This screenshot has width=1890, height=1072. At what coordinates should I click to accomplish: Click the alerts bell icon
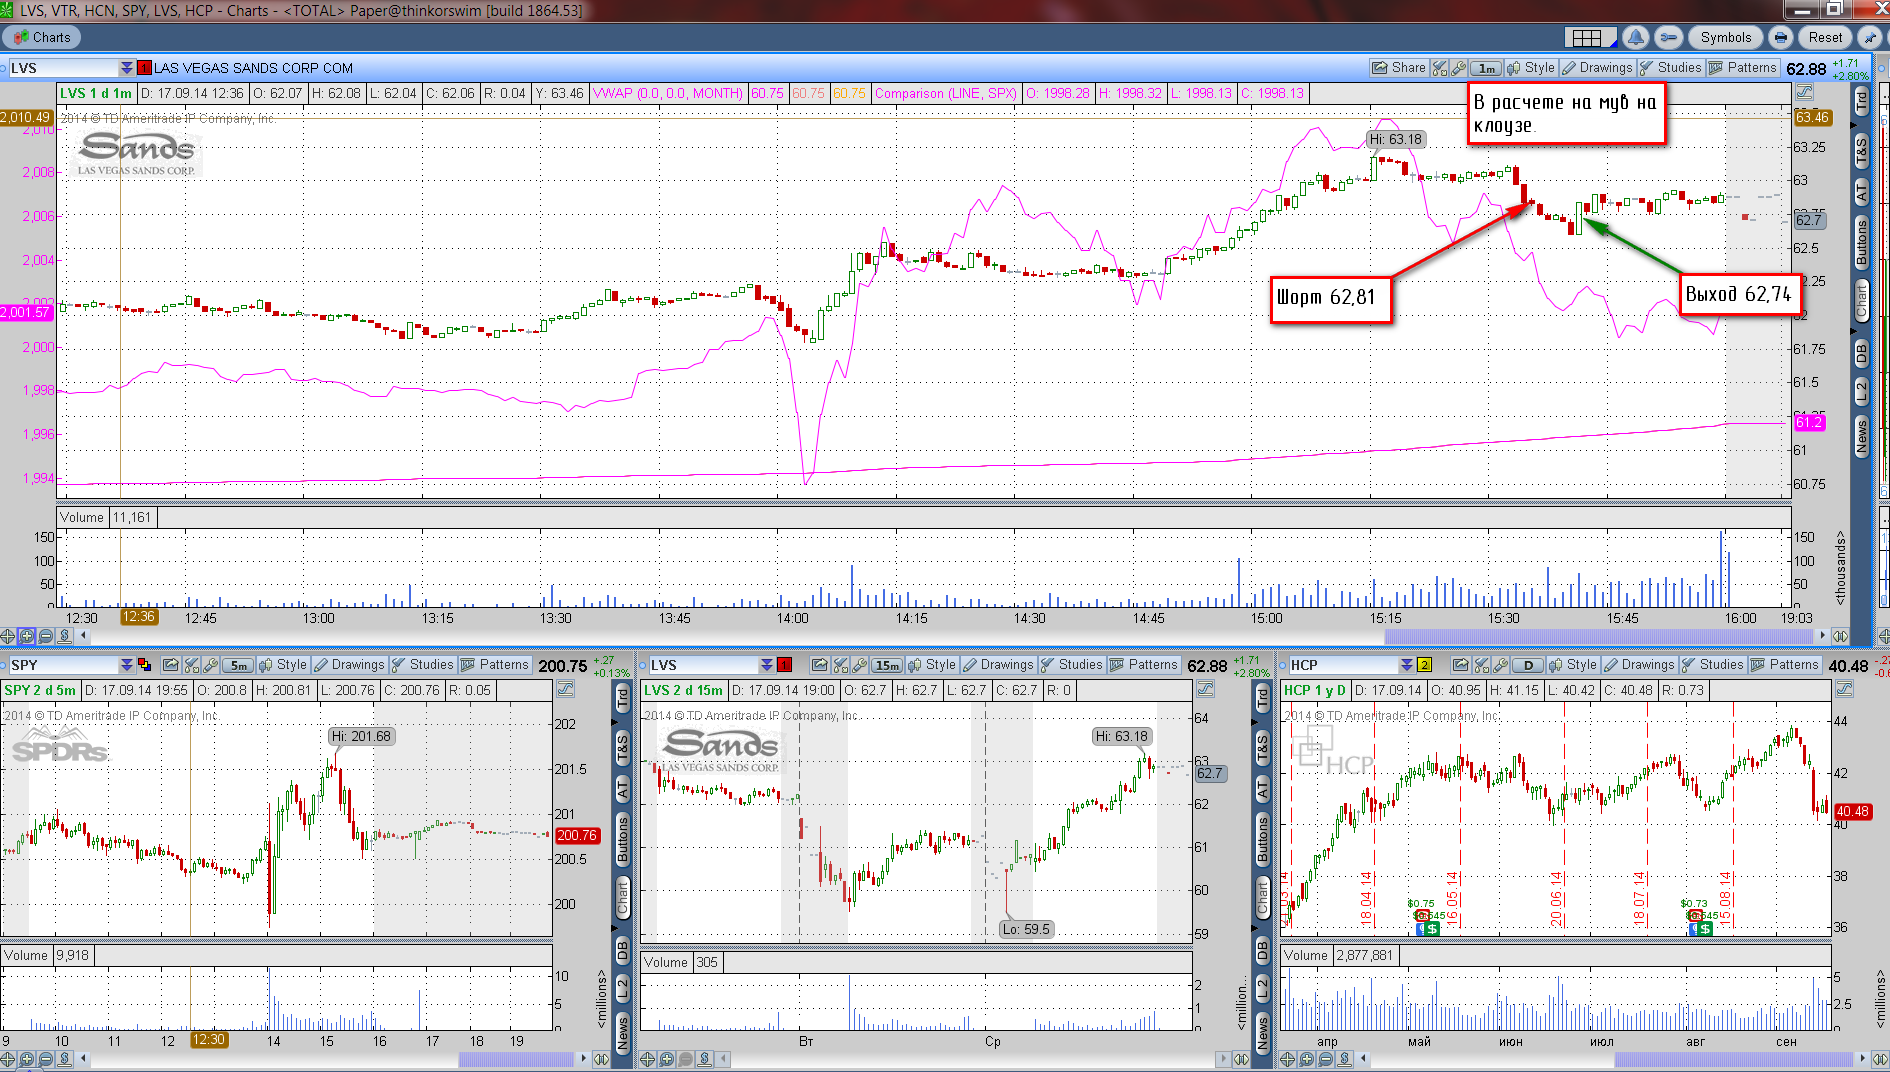(x=1636, y=37)
